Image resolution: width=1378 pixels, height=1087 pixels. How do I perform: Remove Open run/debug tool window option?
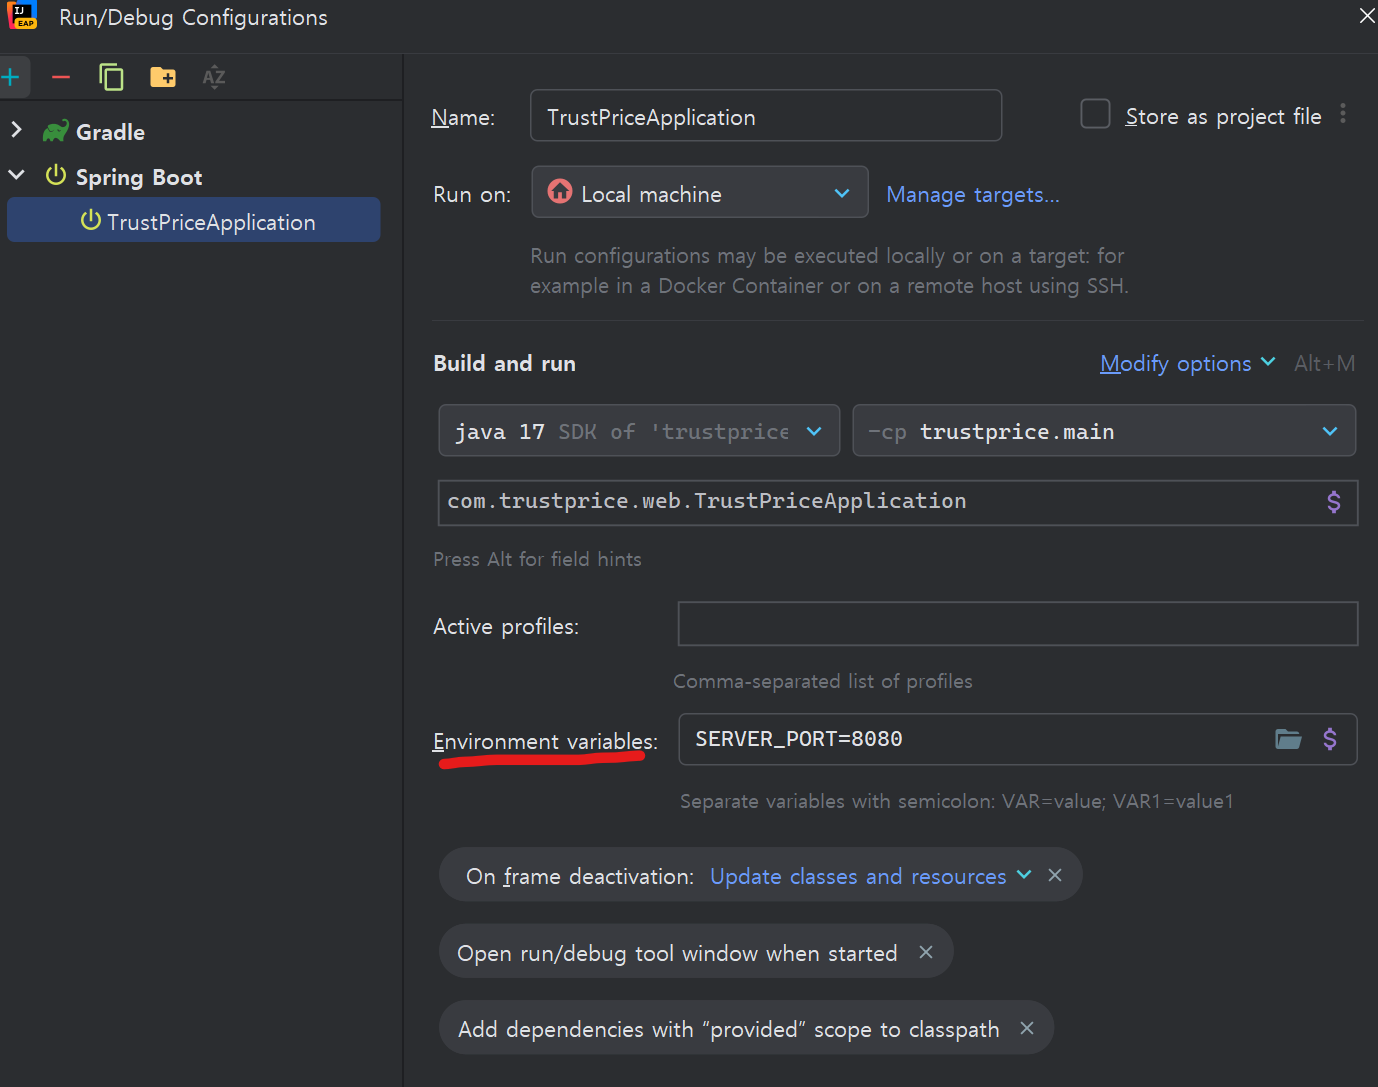pyautogui.click(x=926, y=952)
